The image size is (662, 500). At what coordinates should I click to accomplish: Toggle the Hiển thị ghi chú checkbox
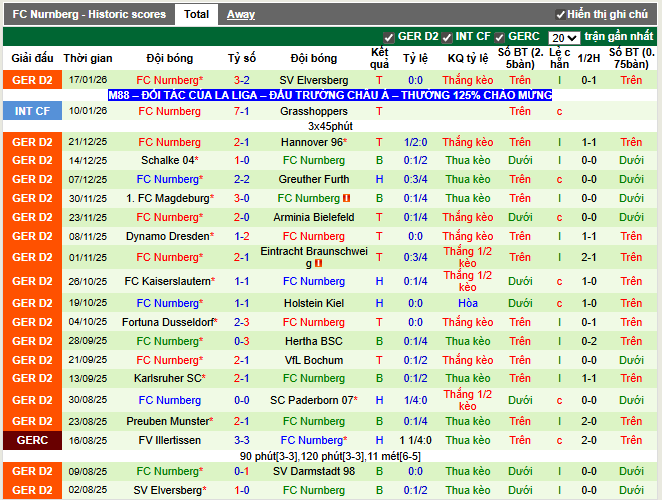560,15
